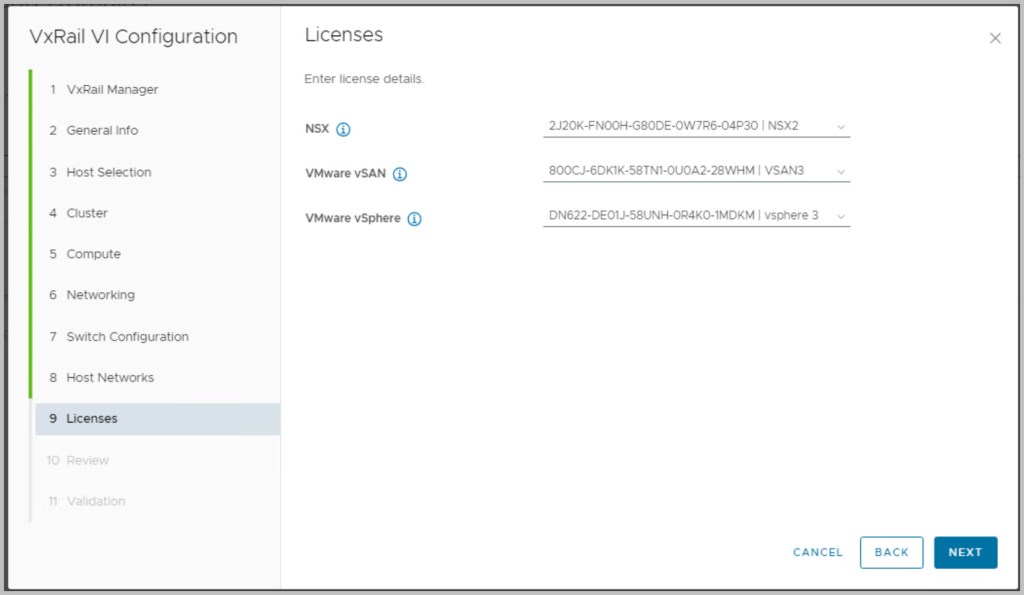Click the Review step in sidebar

coord(87,460)
